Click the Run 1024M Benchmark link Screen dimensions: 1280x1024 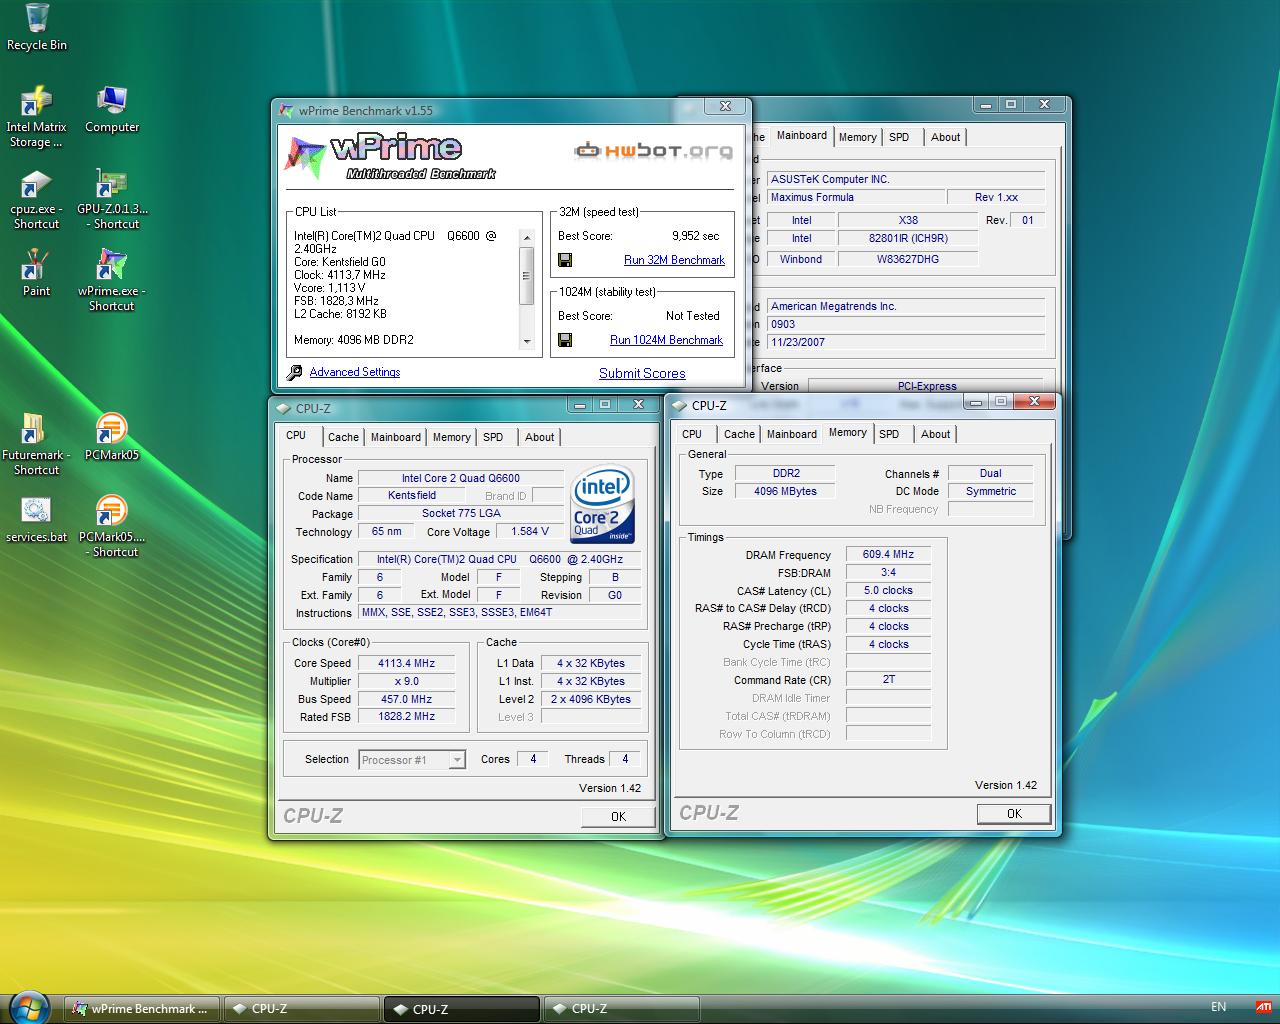666,340
